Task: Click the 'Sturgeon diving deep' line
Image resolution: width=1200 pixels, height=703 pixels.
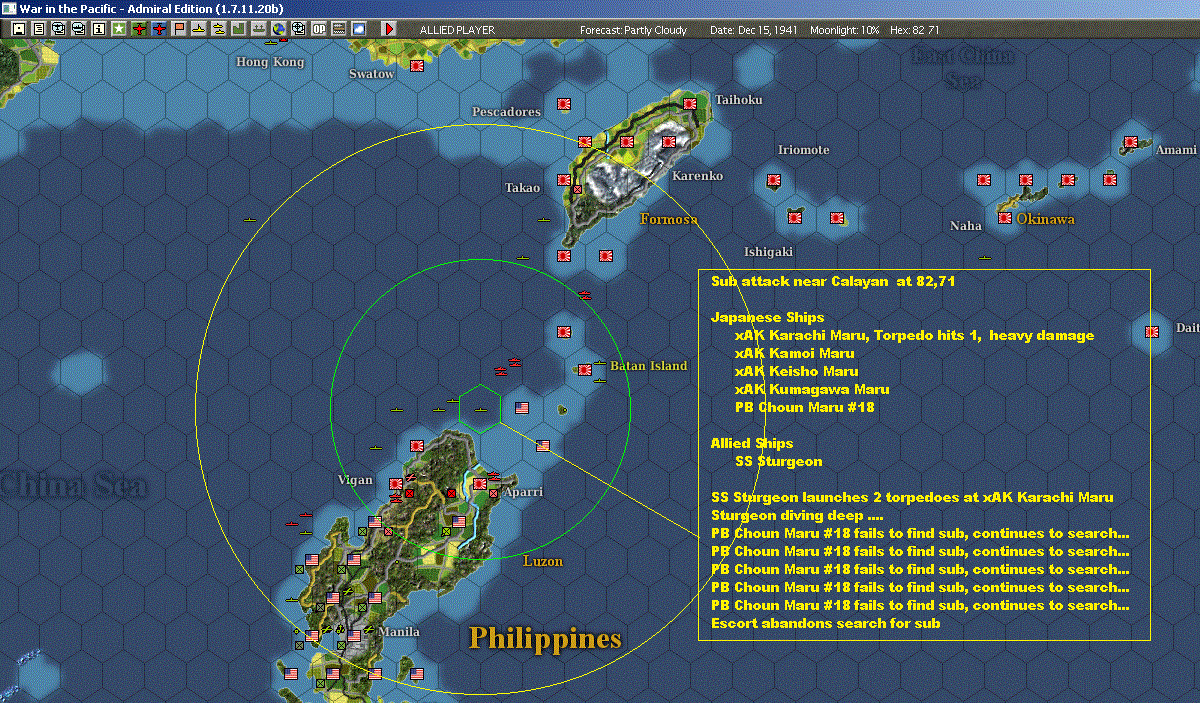Action: [x=797, y=516]
